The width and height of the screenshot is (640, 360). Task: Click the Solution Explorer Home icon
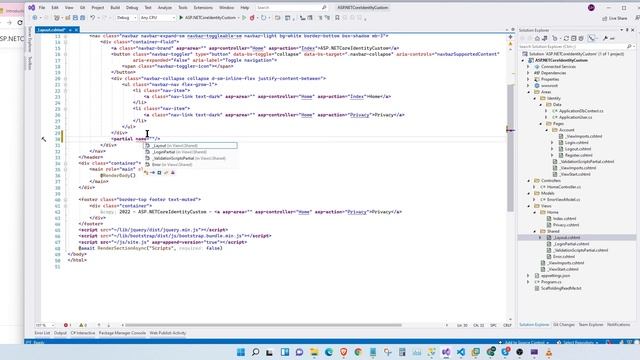click(537, 38)
